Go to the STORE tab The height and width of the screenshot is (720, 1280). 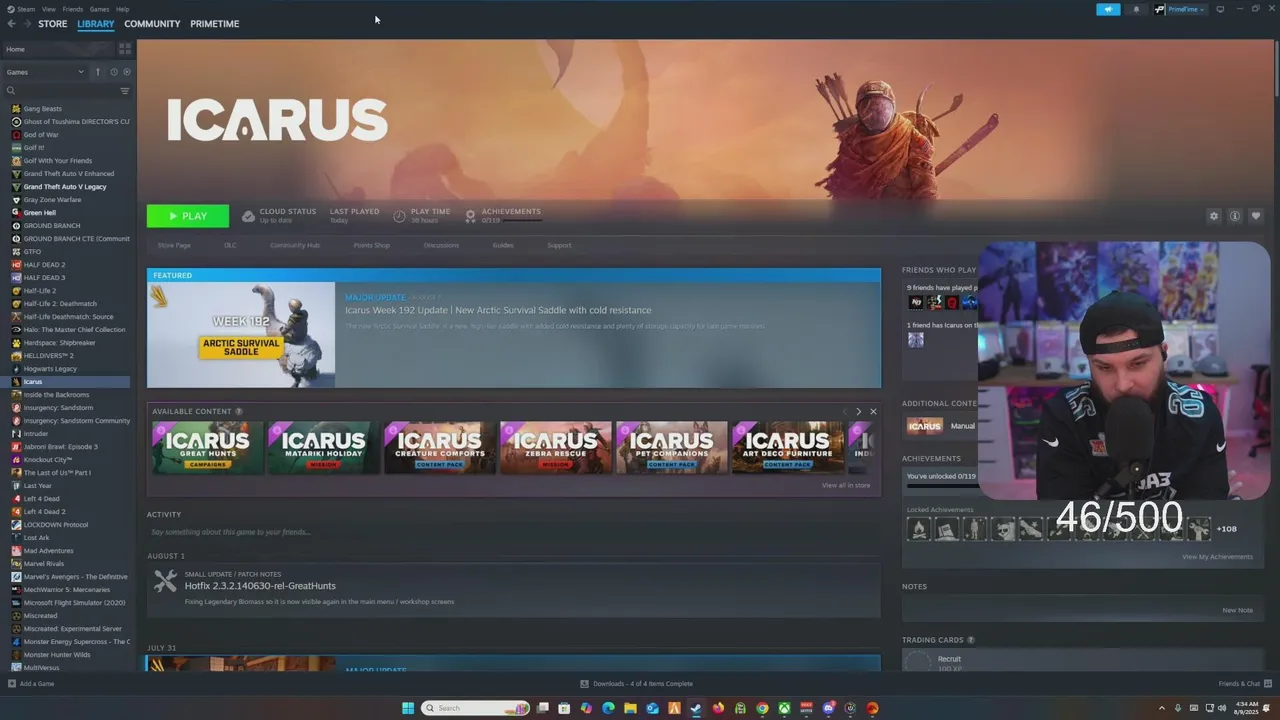tap(53, 24)
